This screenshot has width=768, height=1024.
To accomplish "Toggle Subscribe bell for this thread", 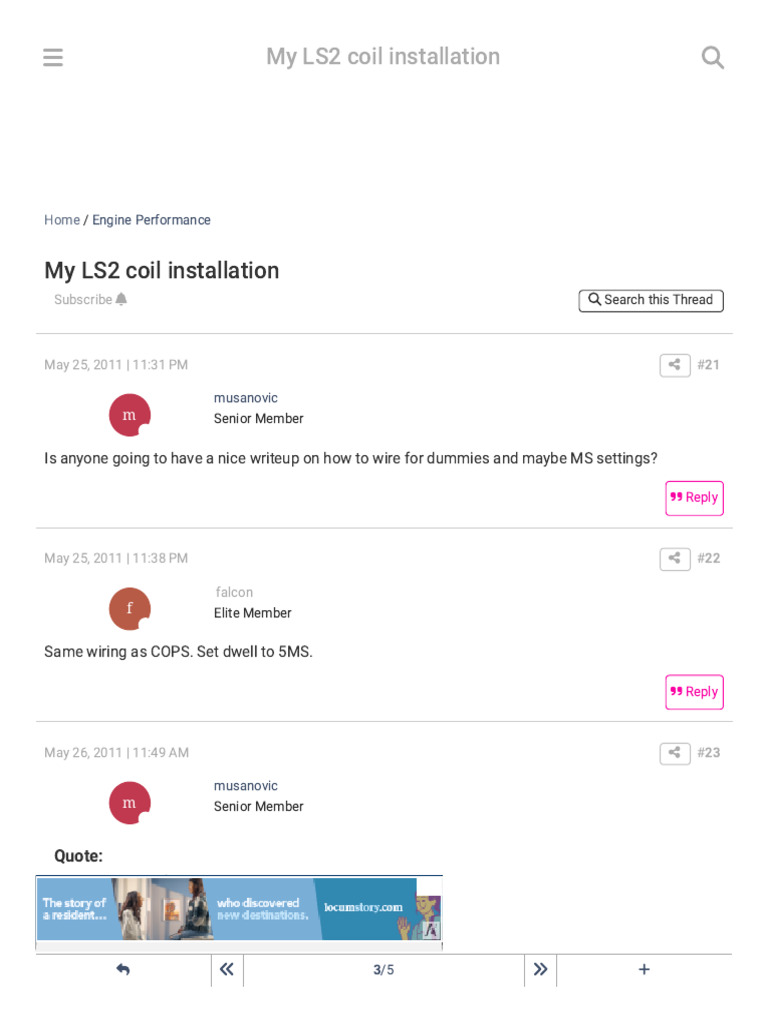I will (x=91, y=300).
